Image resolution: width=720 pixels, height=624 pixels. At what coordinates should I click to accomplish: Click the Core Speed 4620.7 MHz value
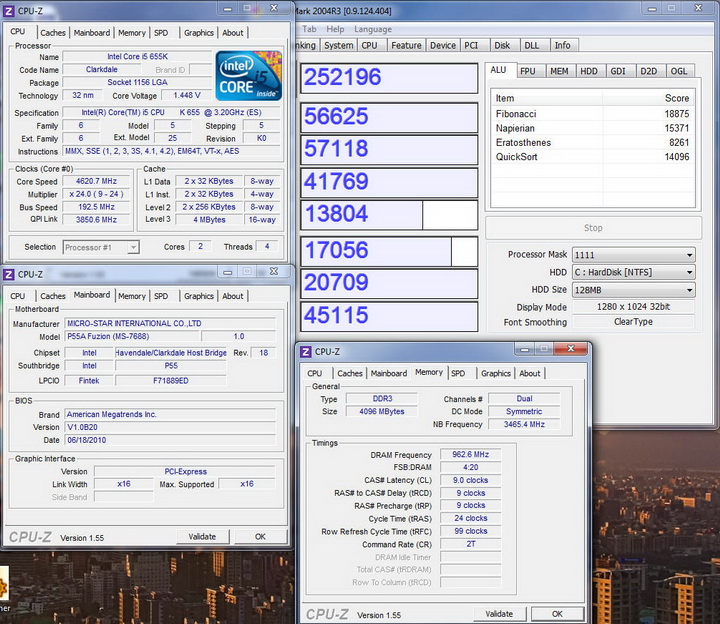click(x=96, y=181)
